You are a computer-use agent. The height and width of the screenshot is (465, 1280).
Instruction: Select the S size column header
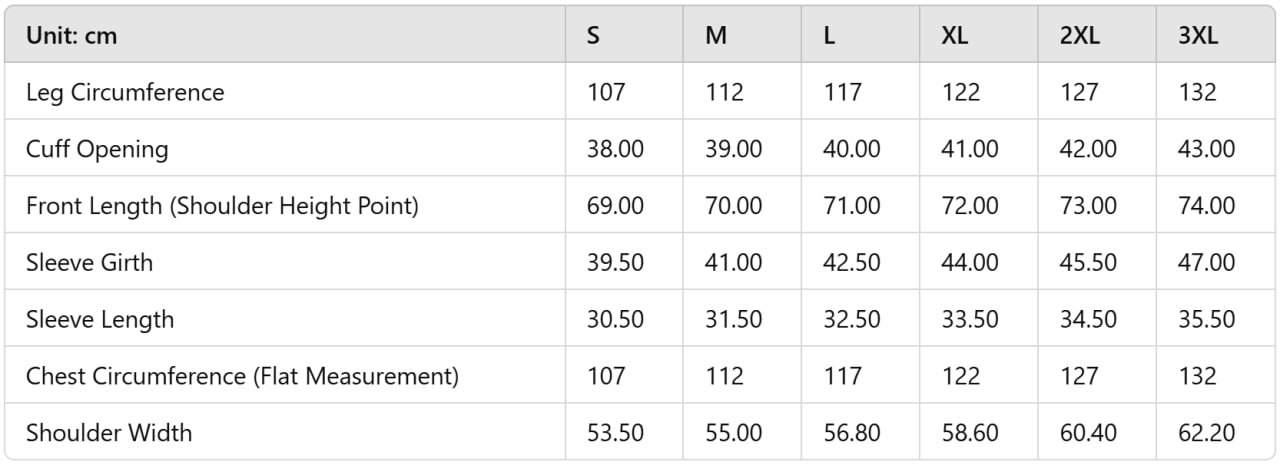pyautogui.click(x=594, y=36)
